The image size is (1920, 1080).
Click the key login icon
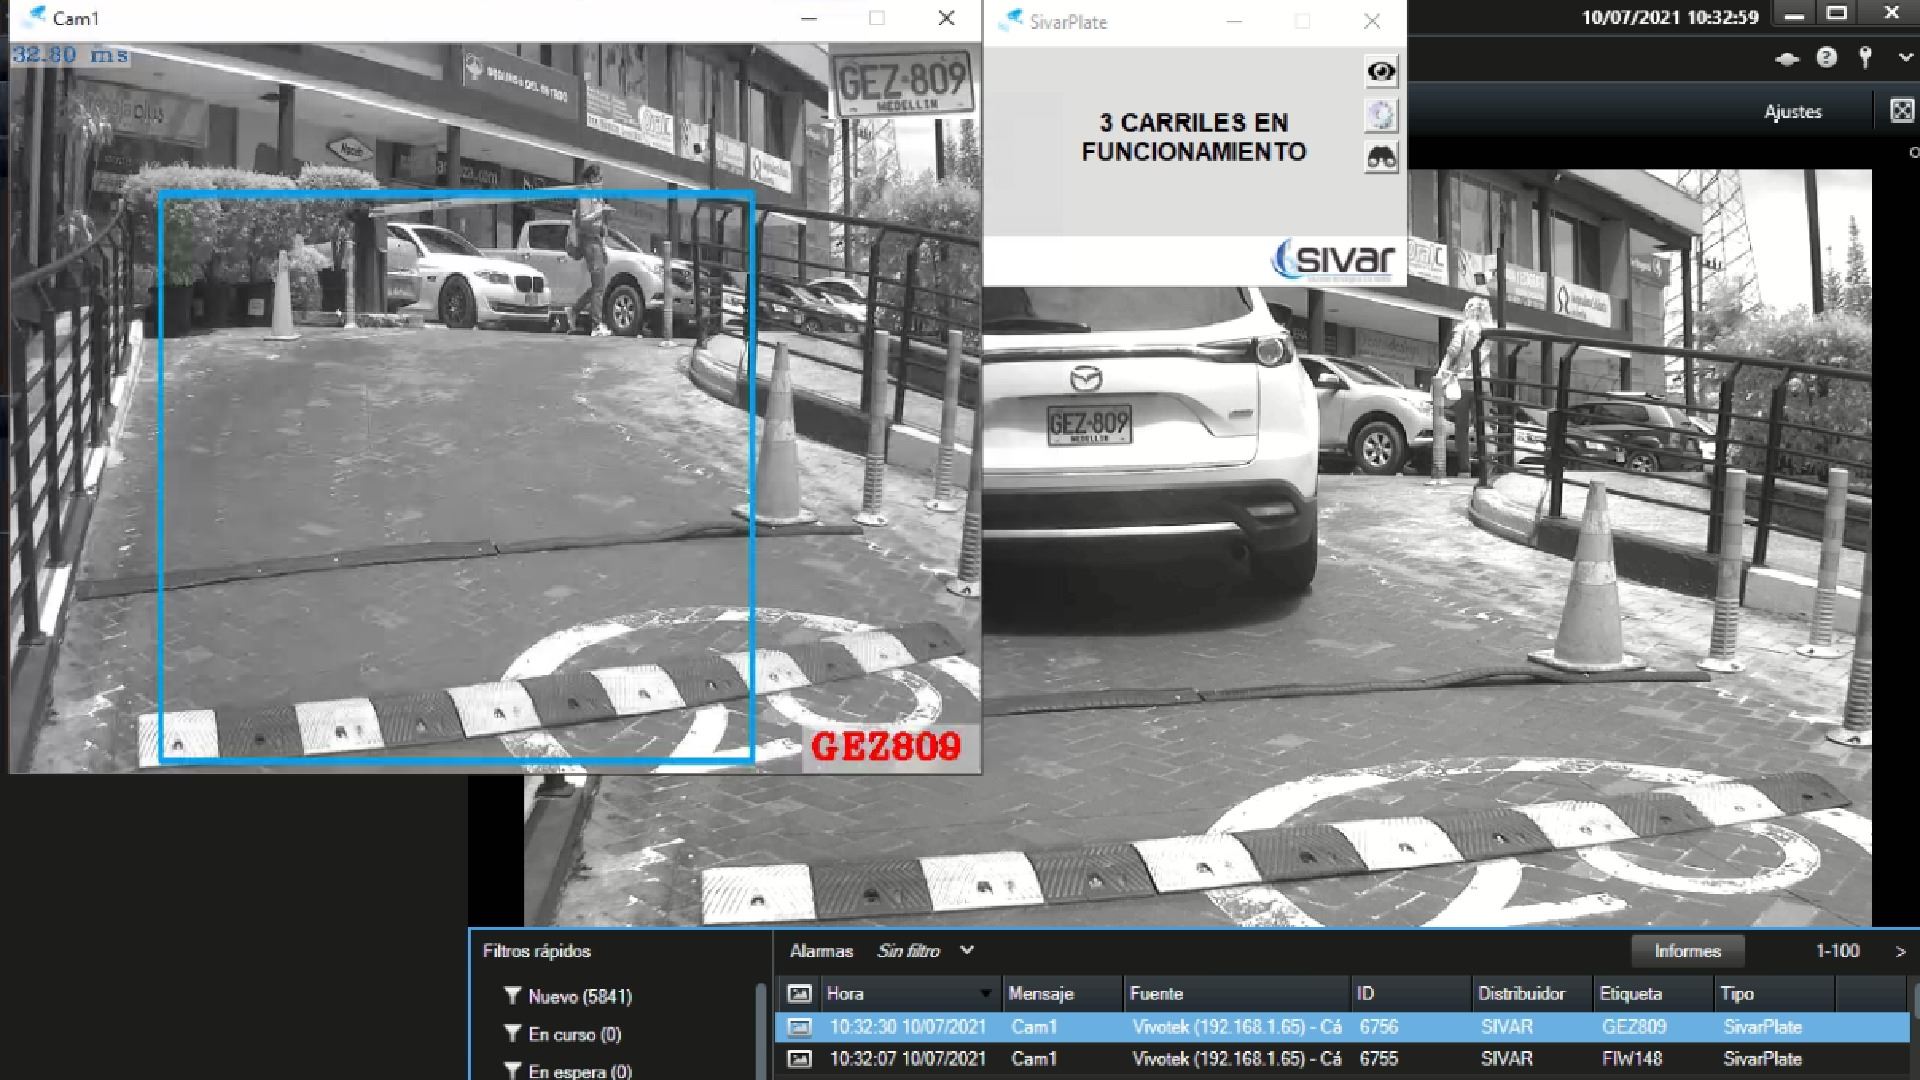pyautogui.click(x=1865, y=58)
